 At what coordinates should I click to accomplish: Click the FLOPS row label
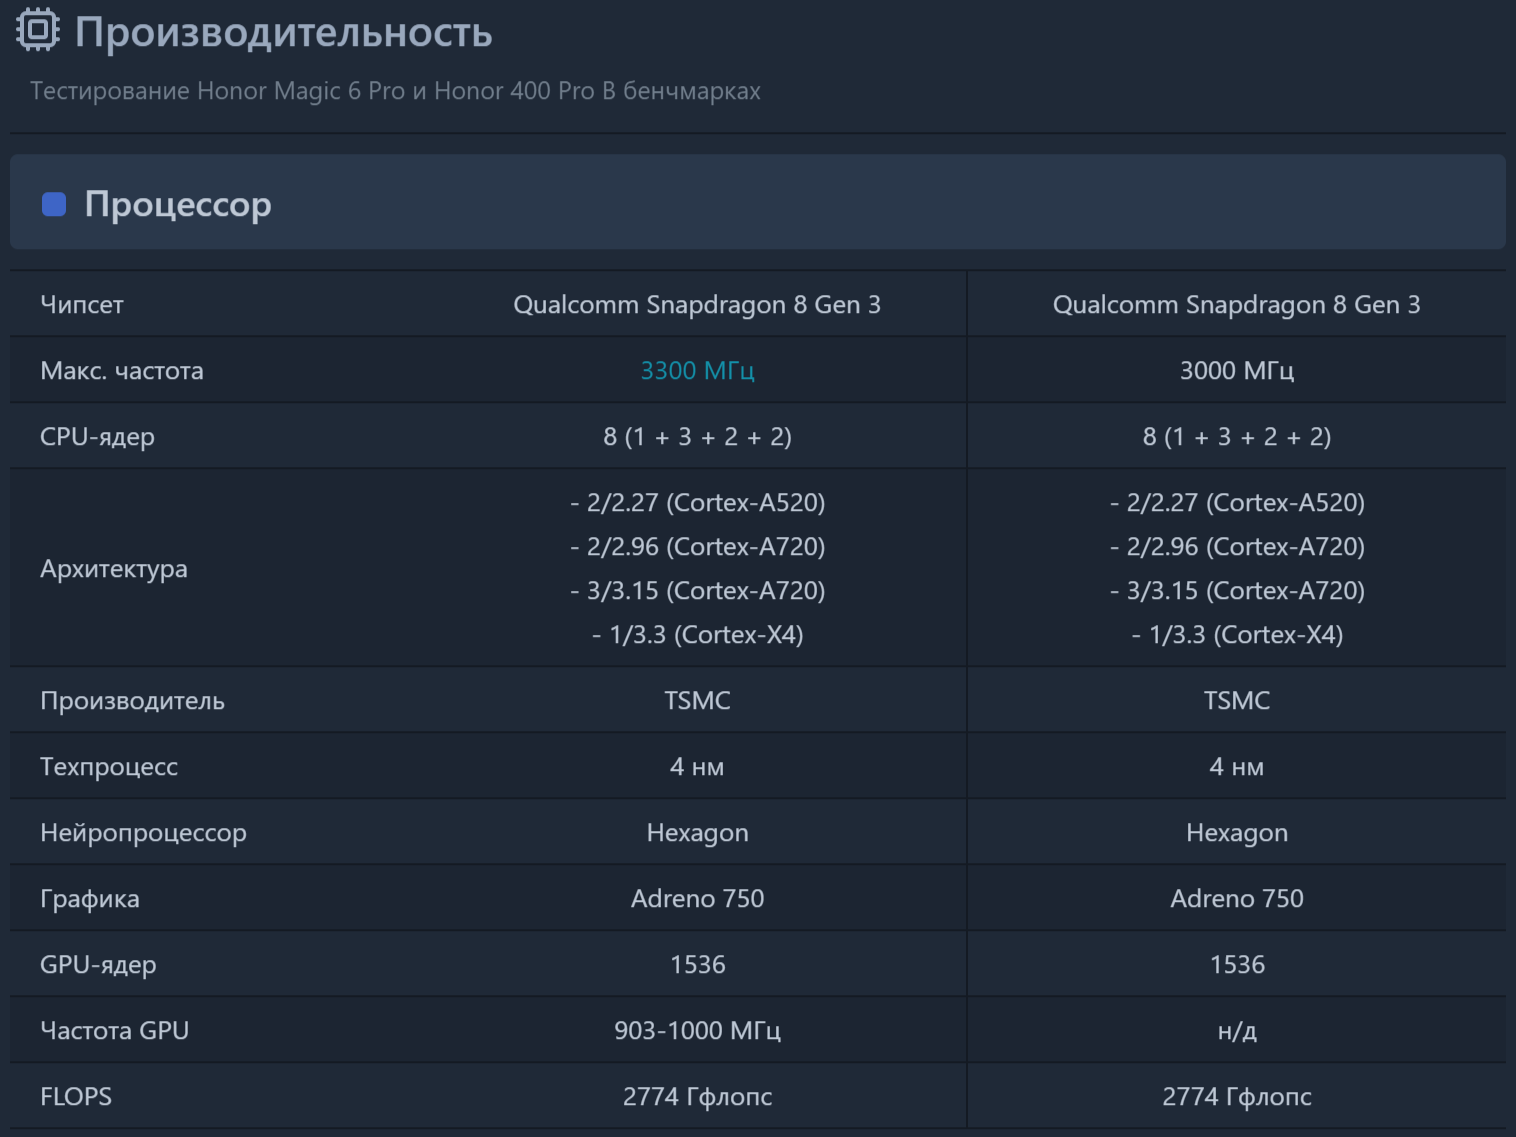coord(76,1097)
